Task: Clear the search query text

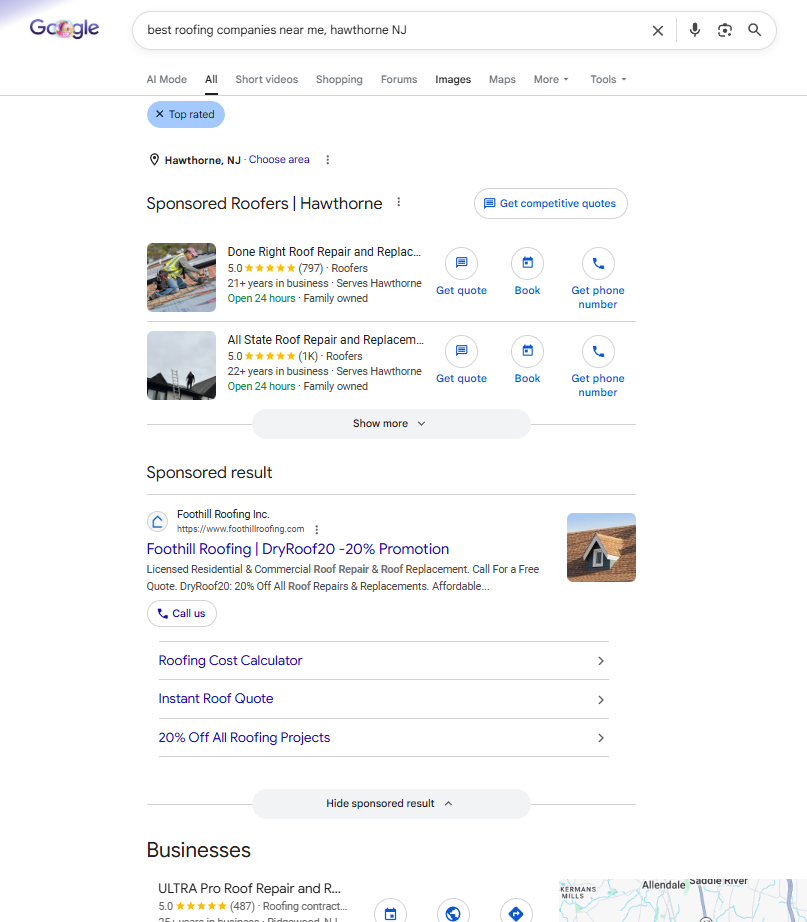Action: (658, 31)
